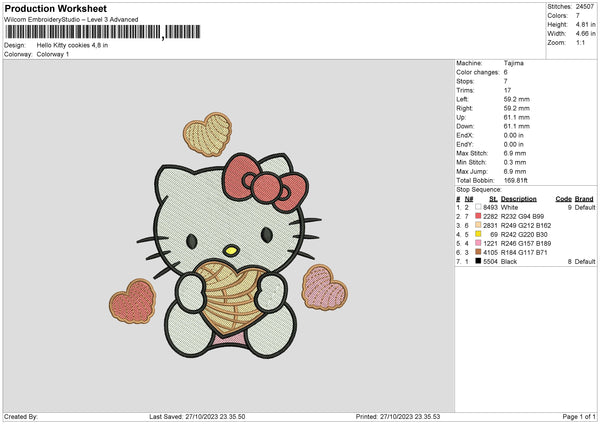The image size is (600, 424).
Task: Click the brown R184 G117 B71 swatch
Action: click(x=478, y=252)
